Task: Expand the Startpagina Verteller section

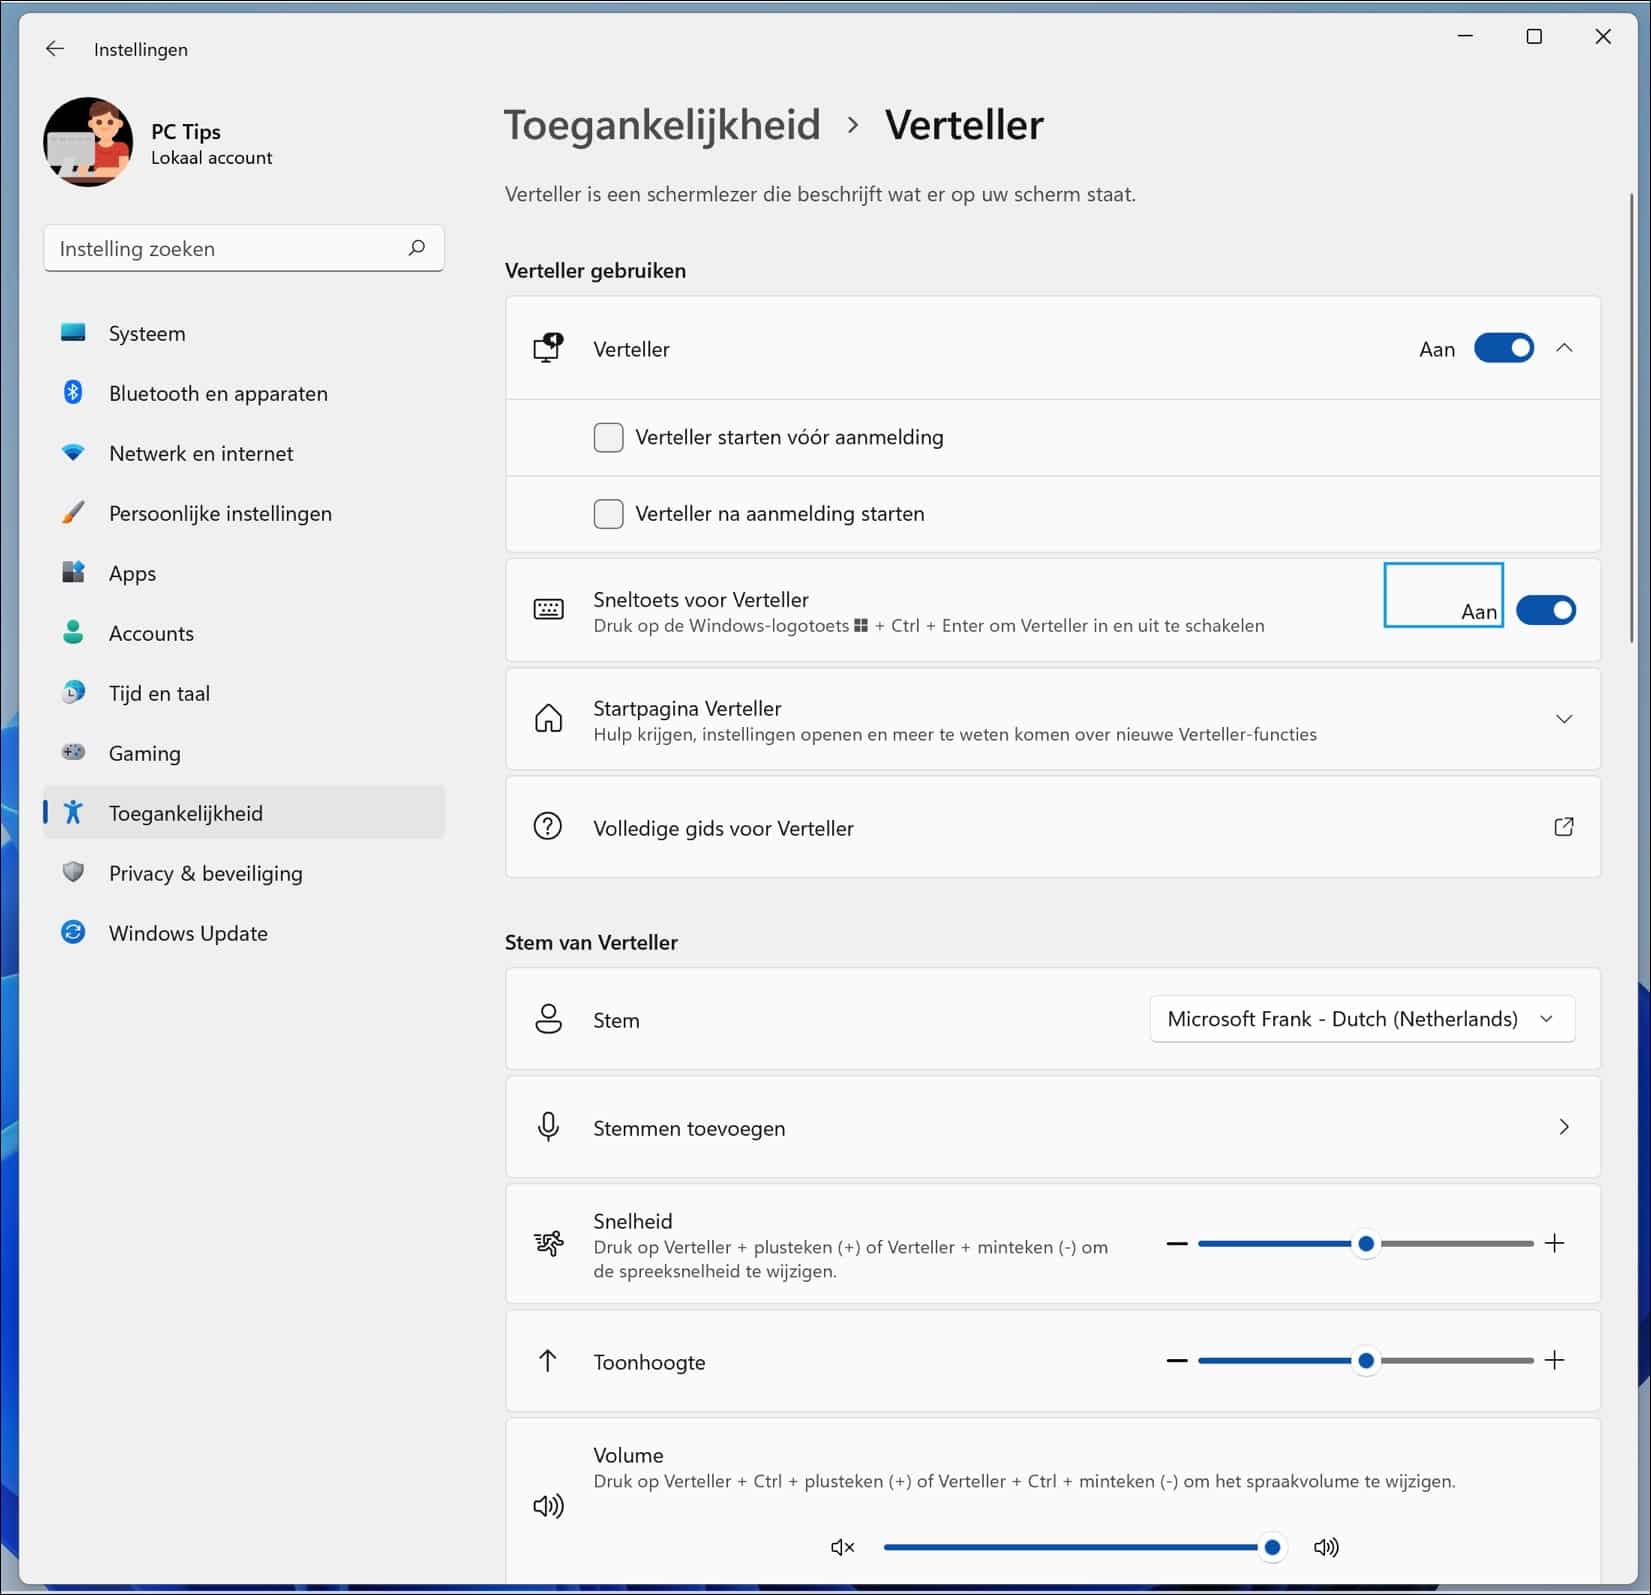Action: click(x=1564, y=718)
